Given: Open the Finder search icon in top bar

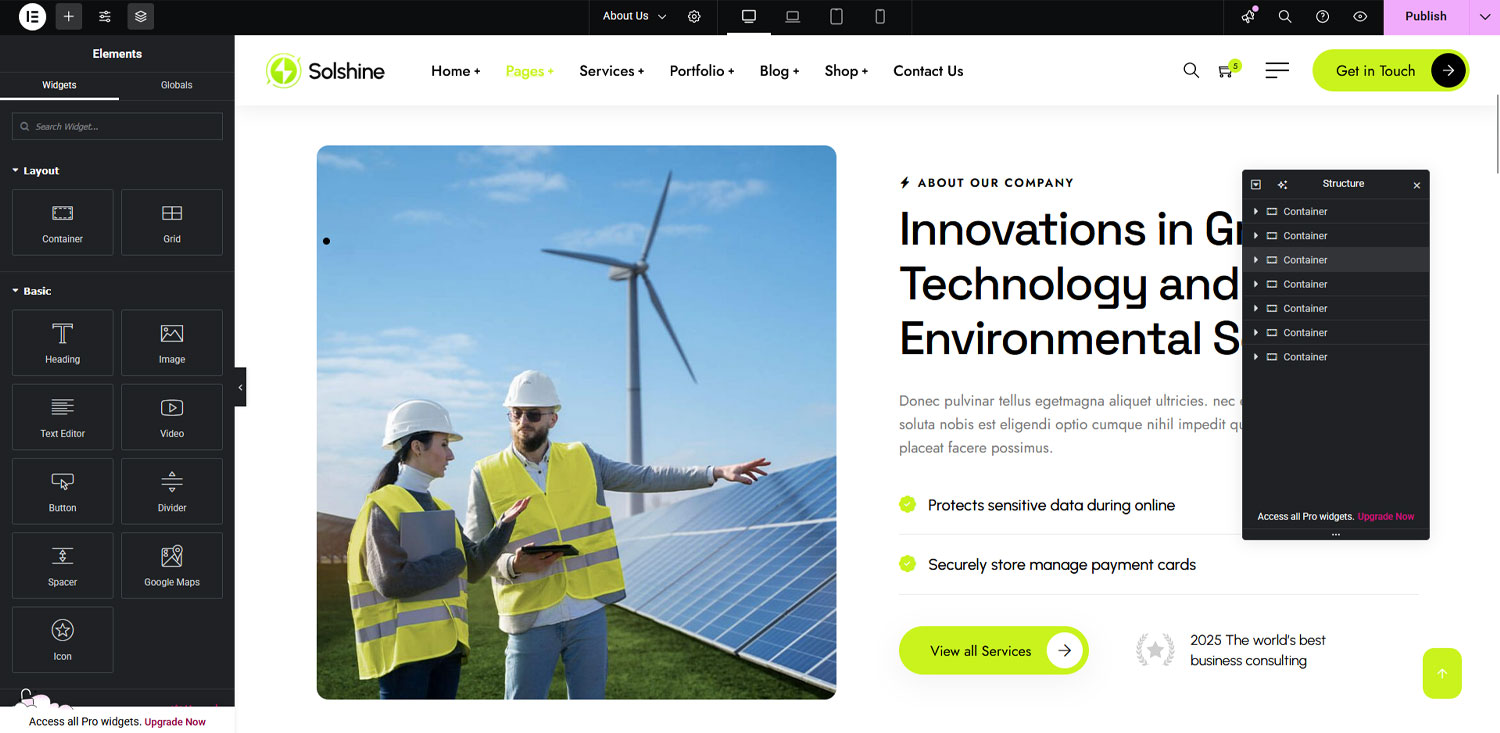Looking at the screenshot, I should [x=1285, y=17].
